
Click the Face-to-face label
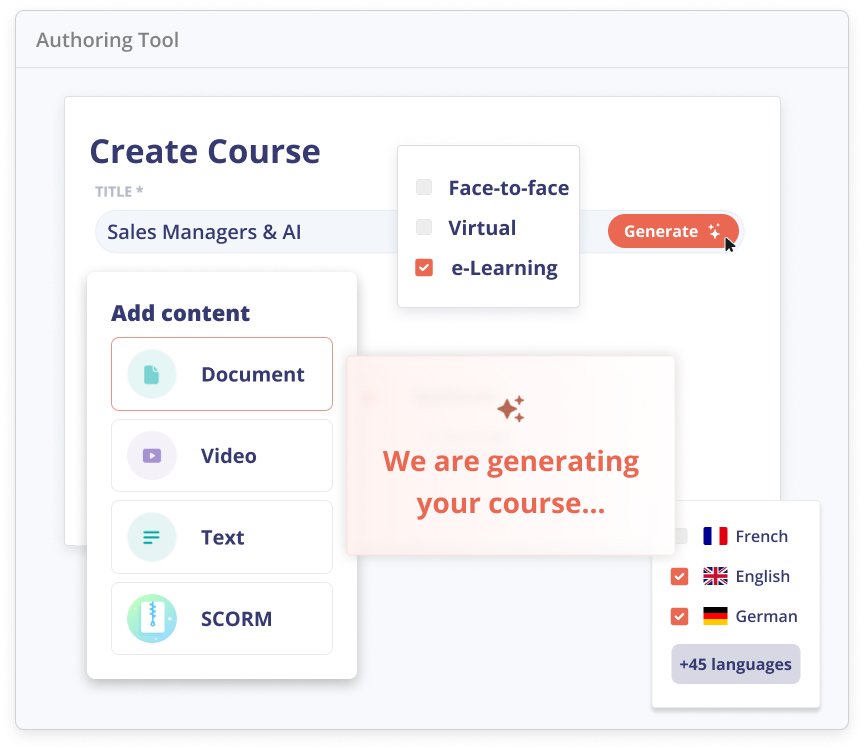[509, 188]
